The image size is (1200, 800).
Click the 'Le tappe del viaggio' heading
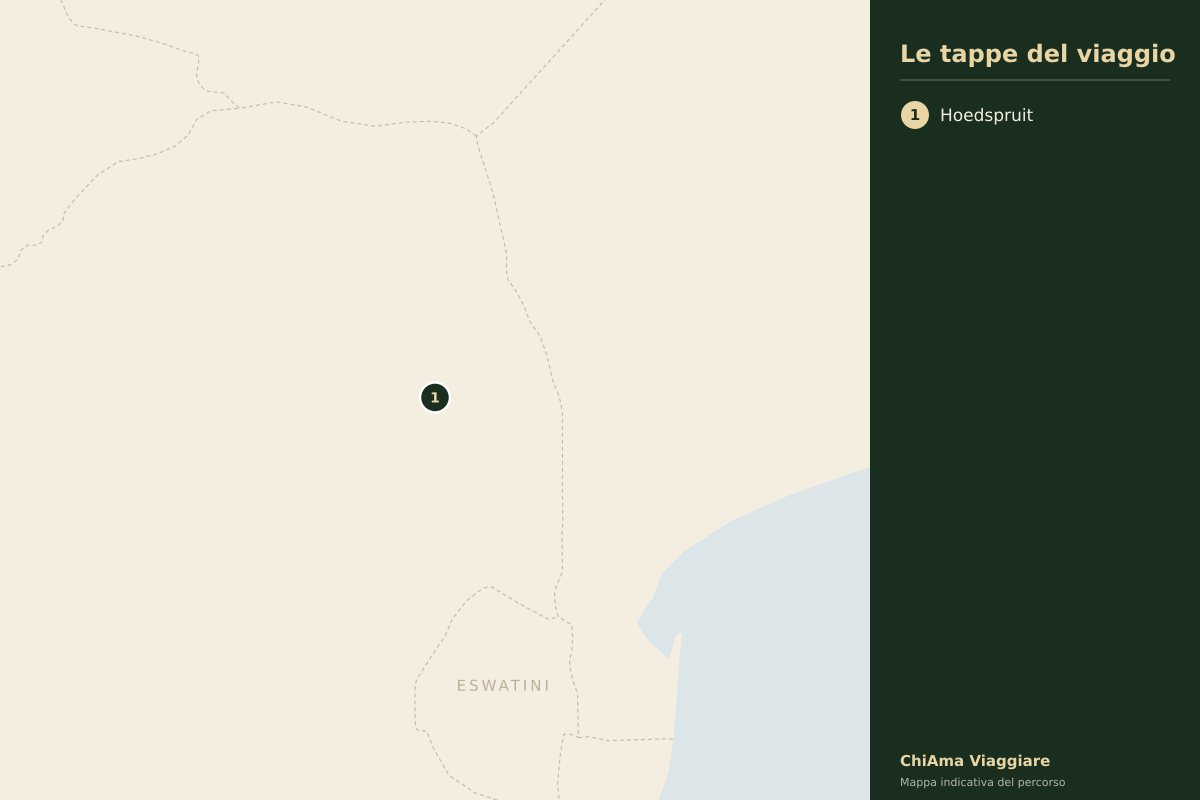[1037, 54]
